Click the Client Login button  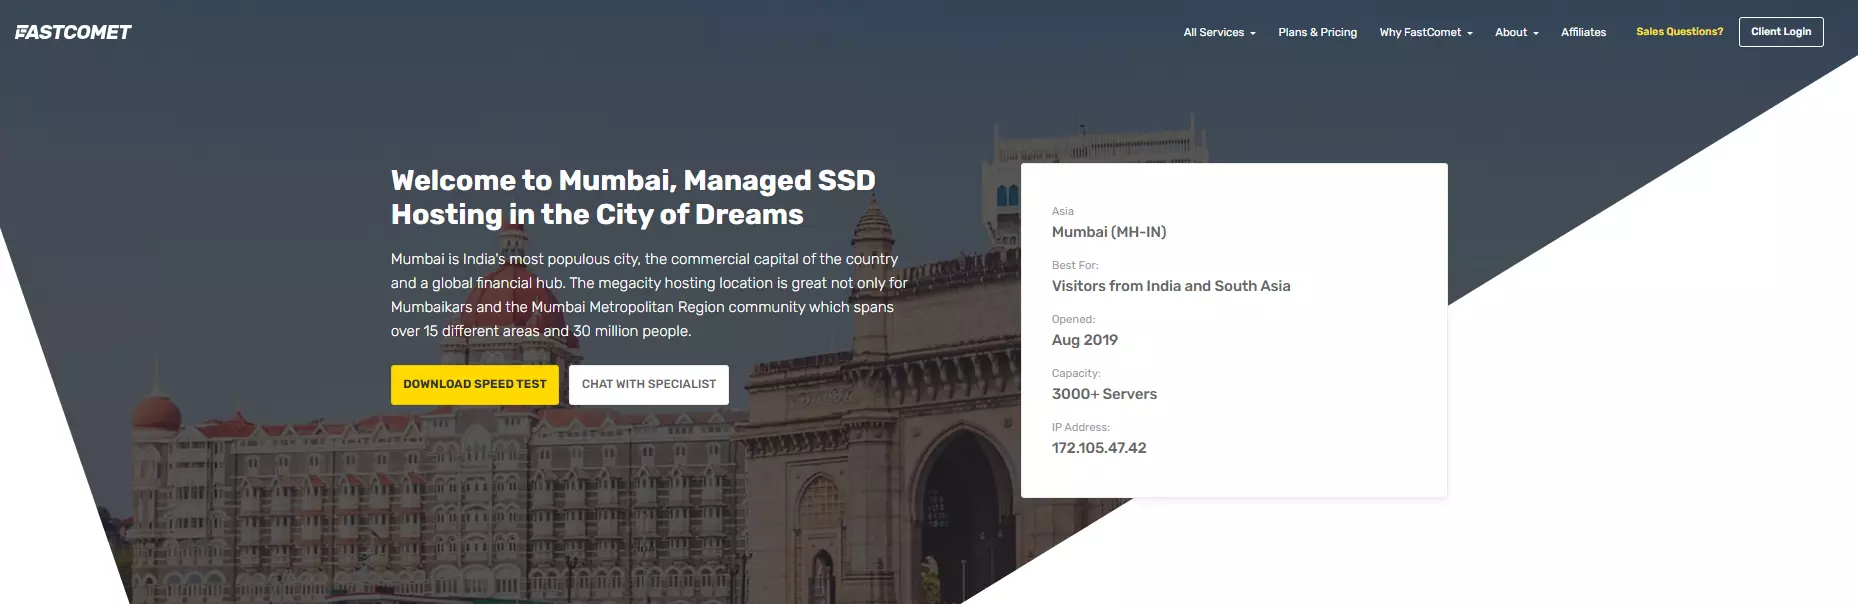point(1781,32)
